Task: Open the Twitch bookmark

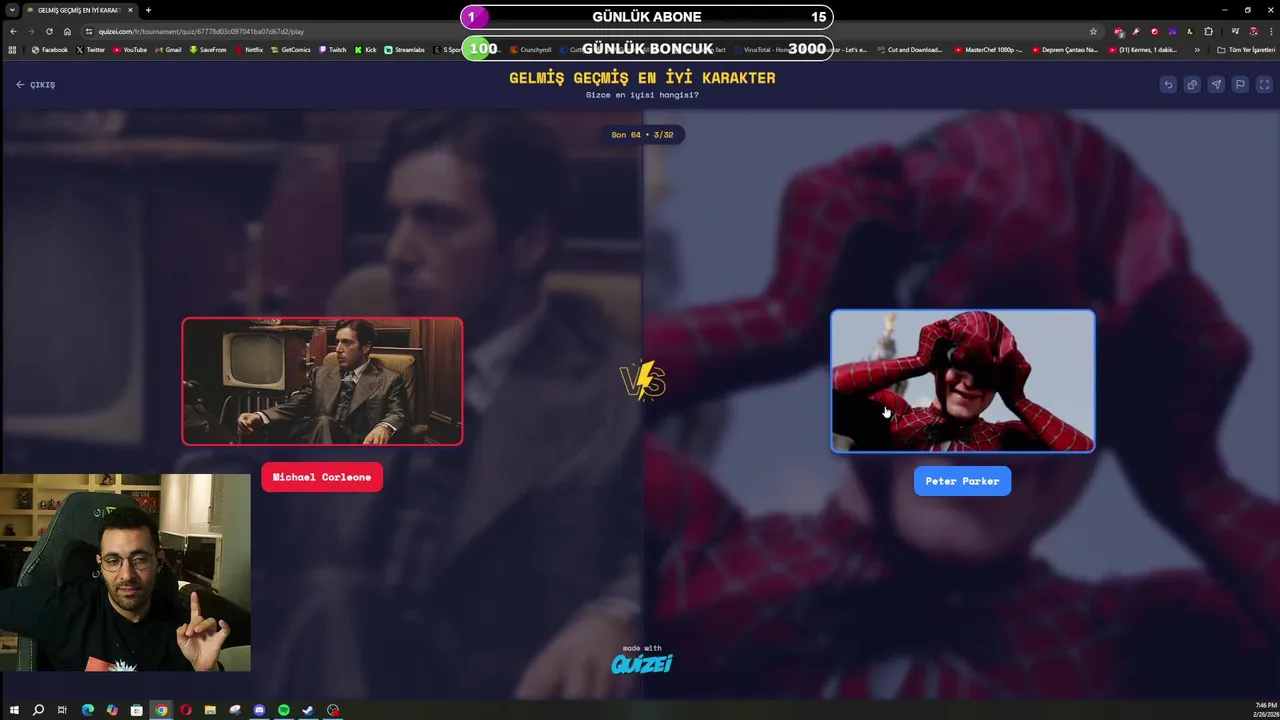Action: (332, 49)
